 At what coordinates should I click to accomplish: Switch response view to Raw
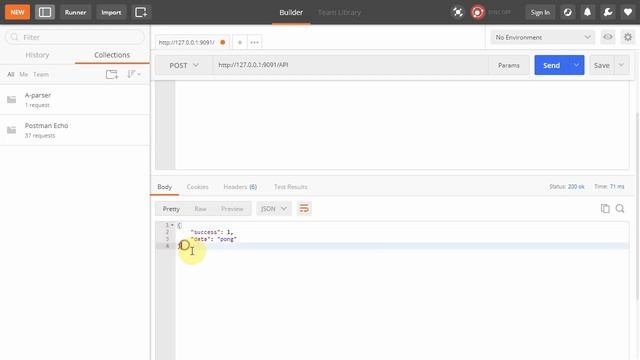tap(200, 209)
